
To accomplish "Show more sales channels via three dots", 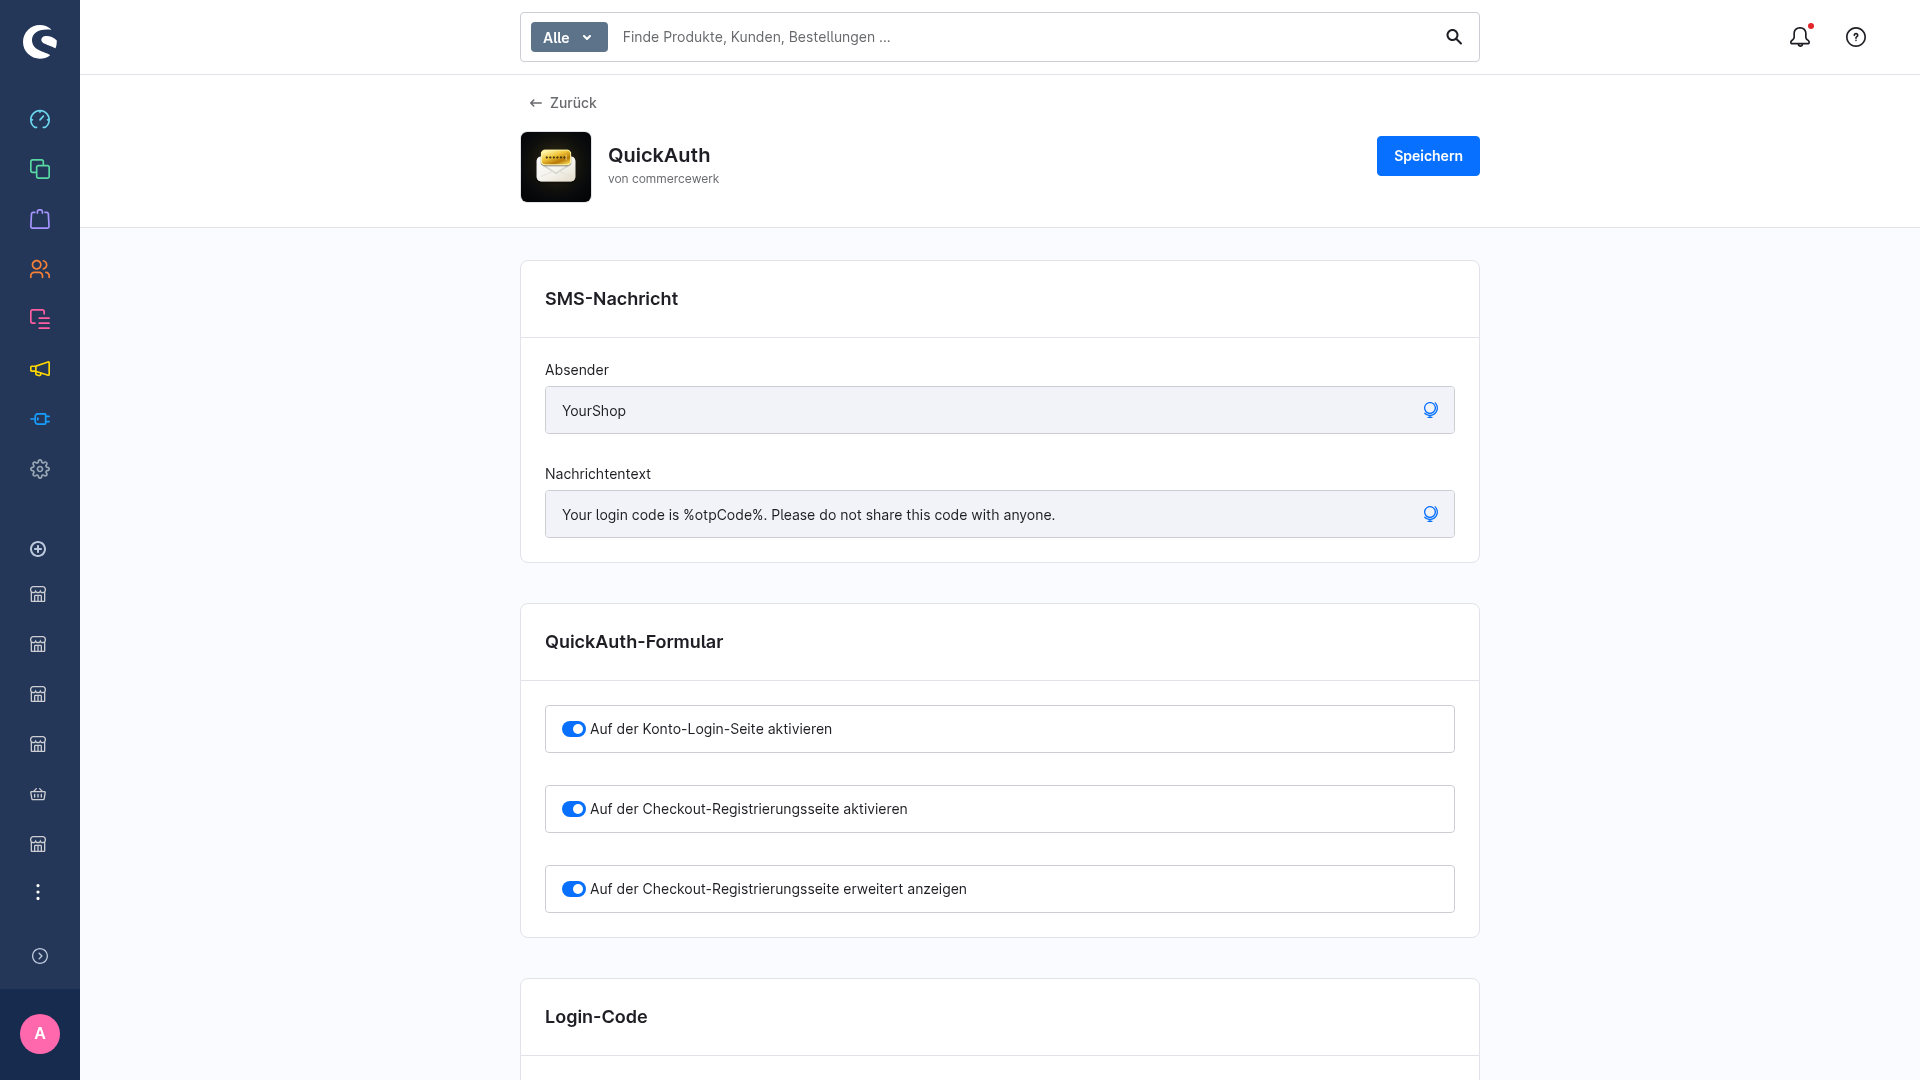I will coord(38,892).
